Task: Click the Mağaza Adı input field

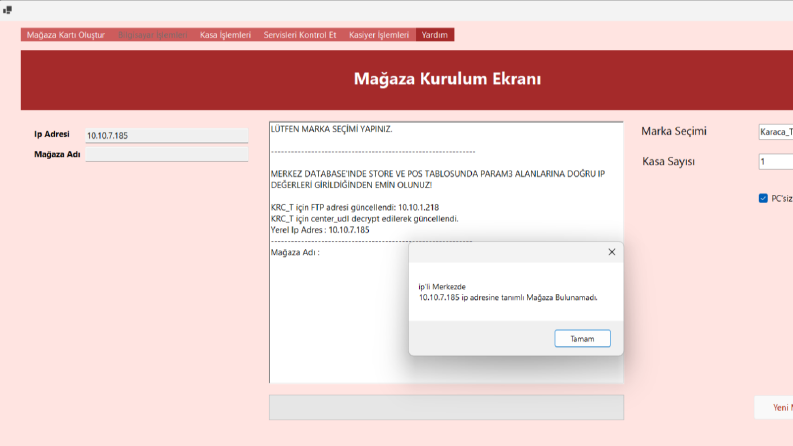Action: pos(167,154)
